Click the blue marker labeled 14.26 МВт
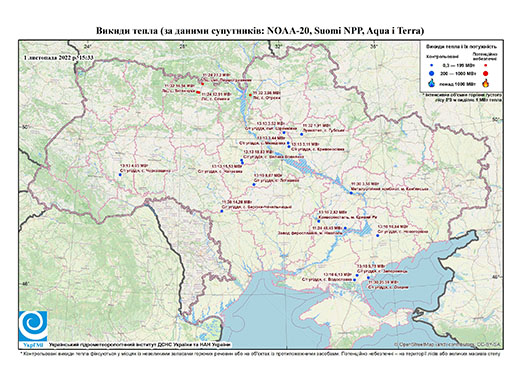Screen dimensions: 520x368 click(222, 211)
